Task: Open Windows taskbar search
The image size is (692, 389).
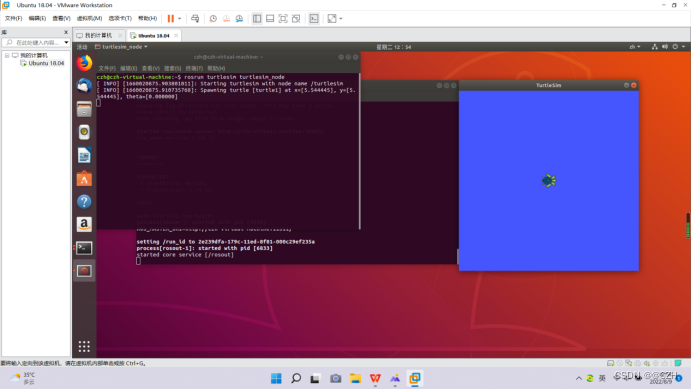Action: 296,378
